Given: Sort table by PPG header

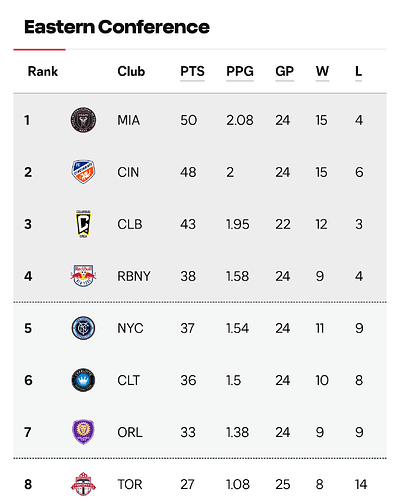Looking at the screenshot, I should 240,71.
